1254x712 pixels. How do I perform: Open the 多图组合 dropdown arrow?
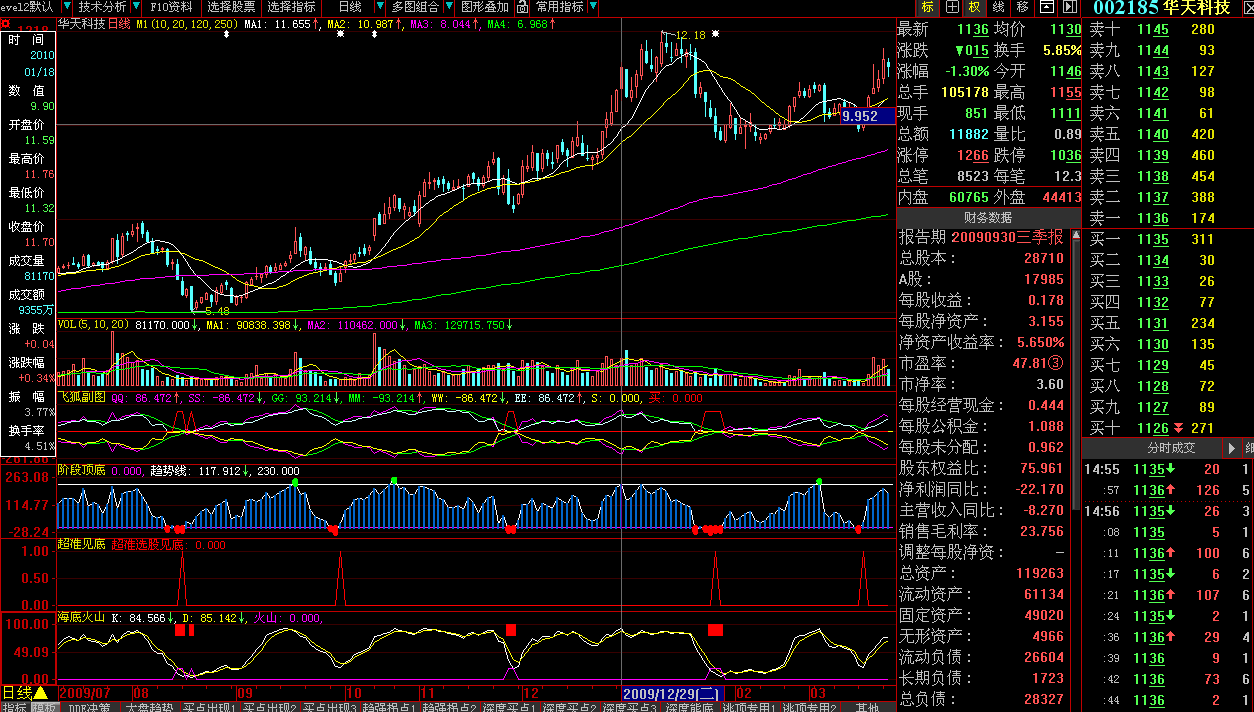(446, 7)
